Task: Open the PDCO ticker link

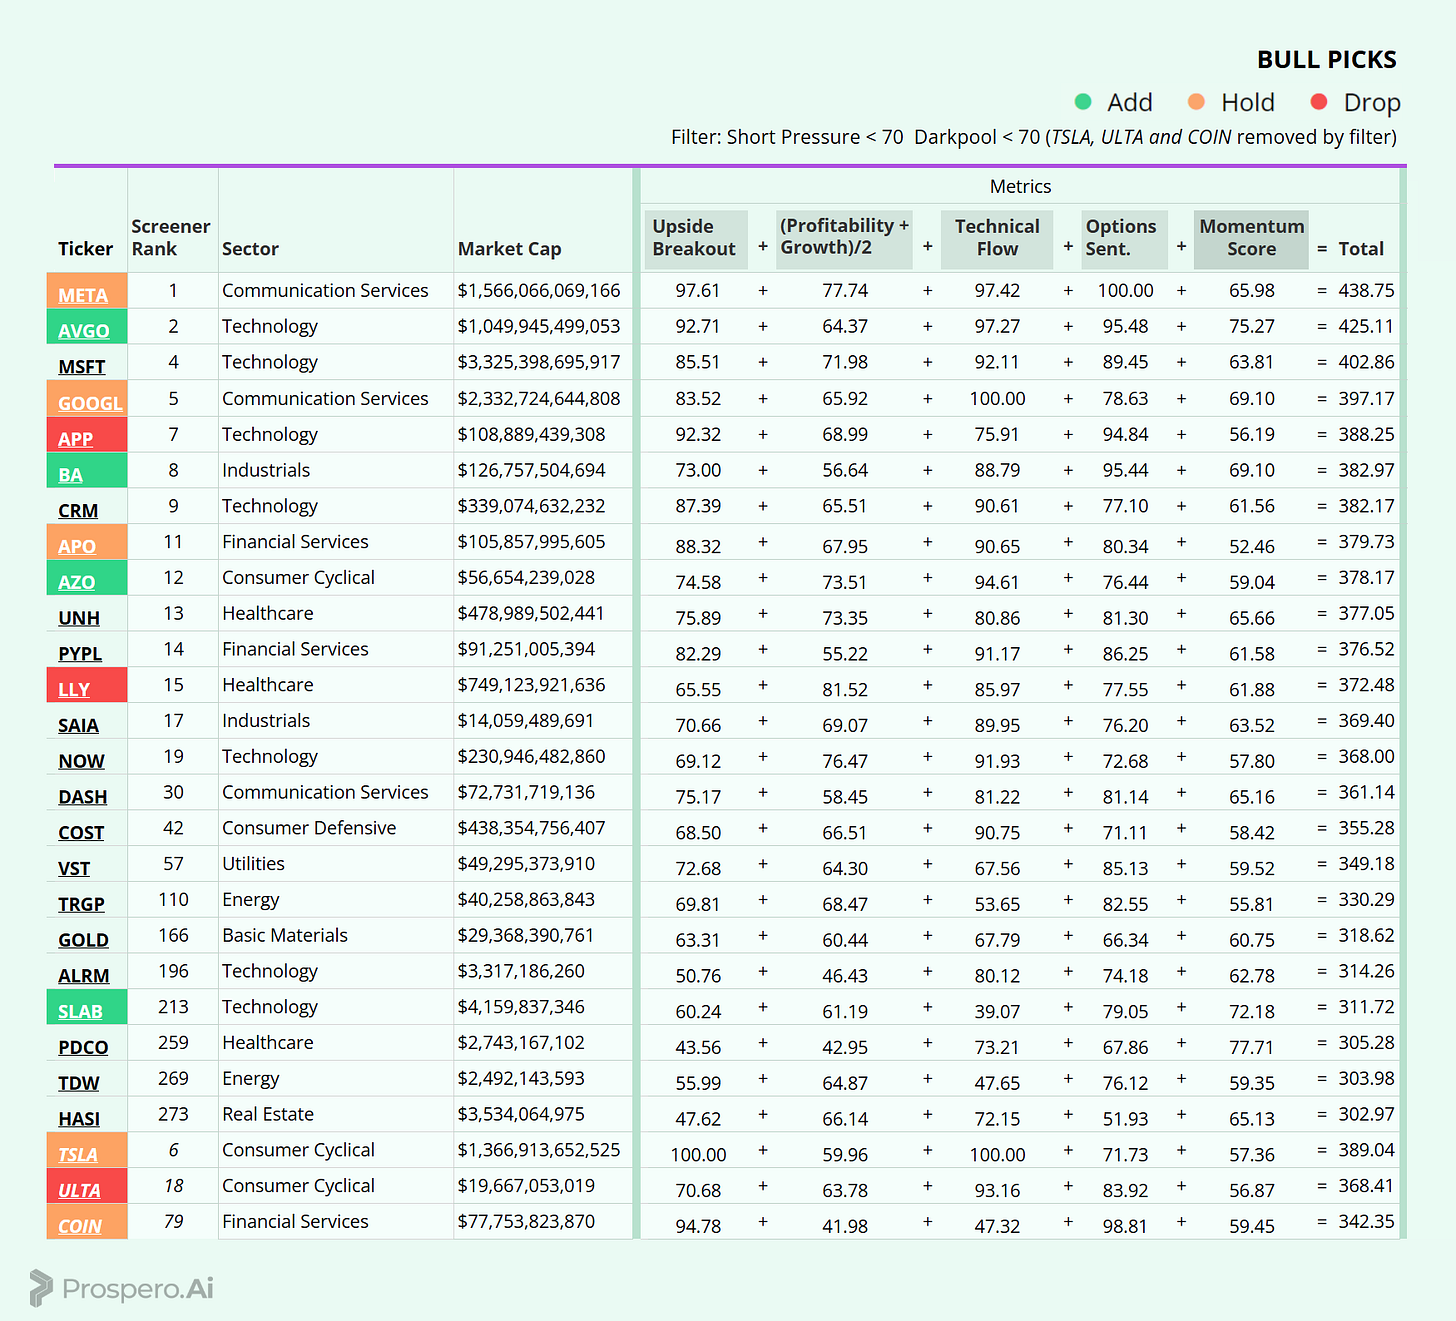Action: (x=83, y=1048)
